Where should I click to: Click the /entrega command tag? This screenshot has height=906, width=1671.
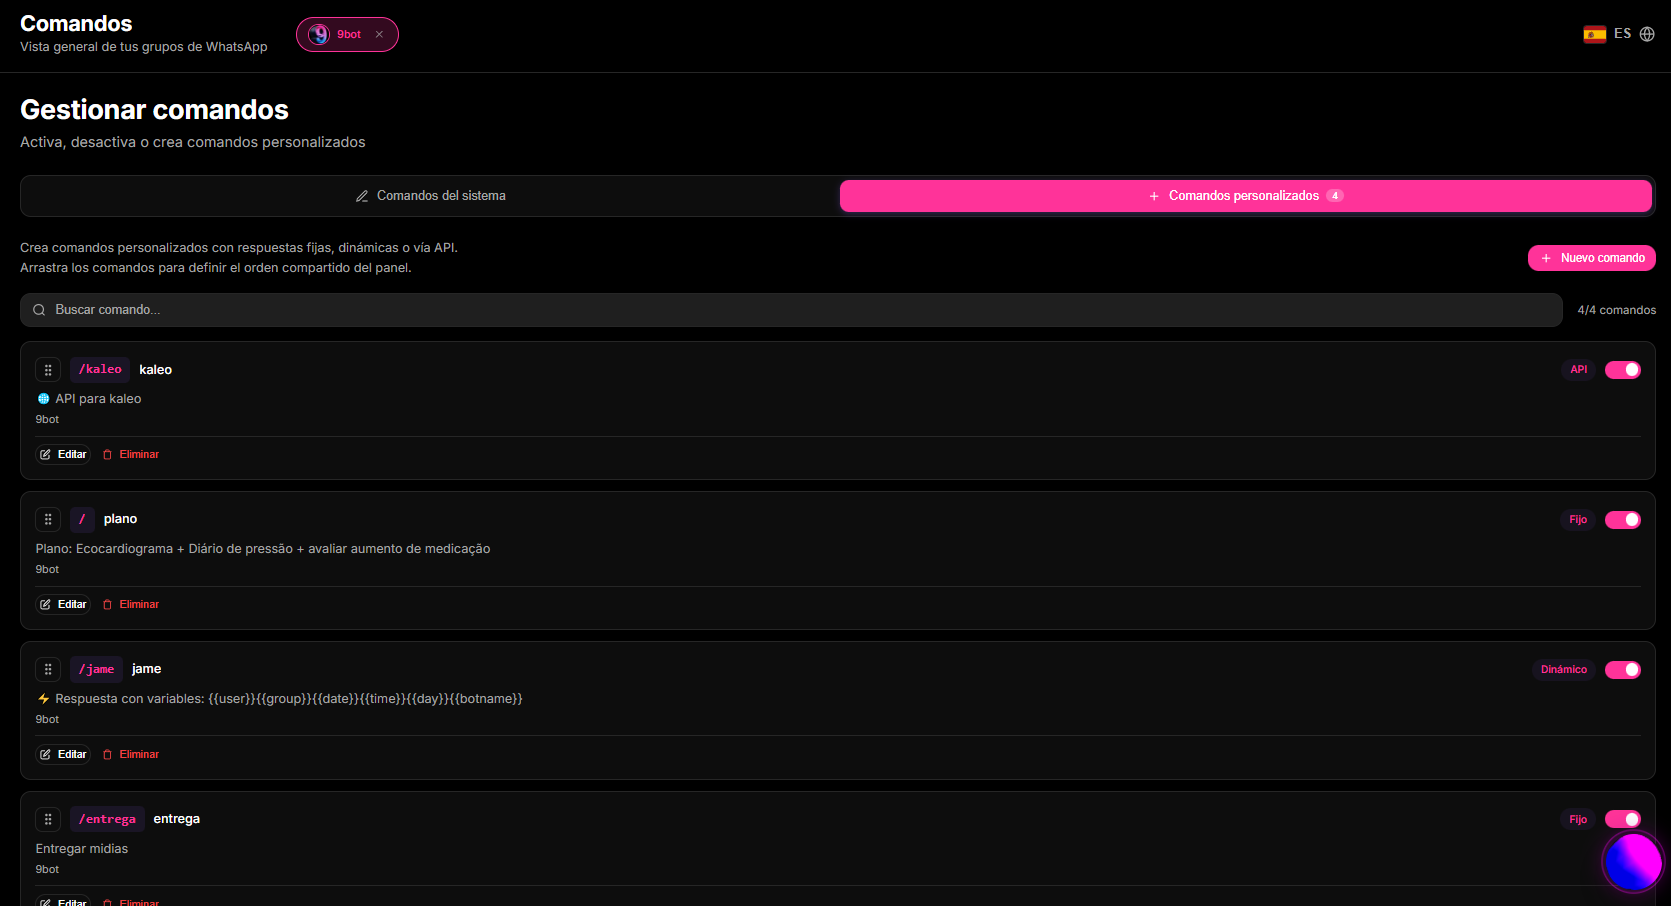click(107, 820)
